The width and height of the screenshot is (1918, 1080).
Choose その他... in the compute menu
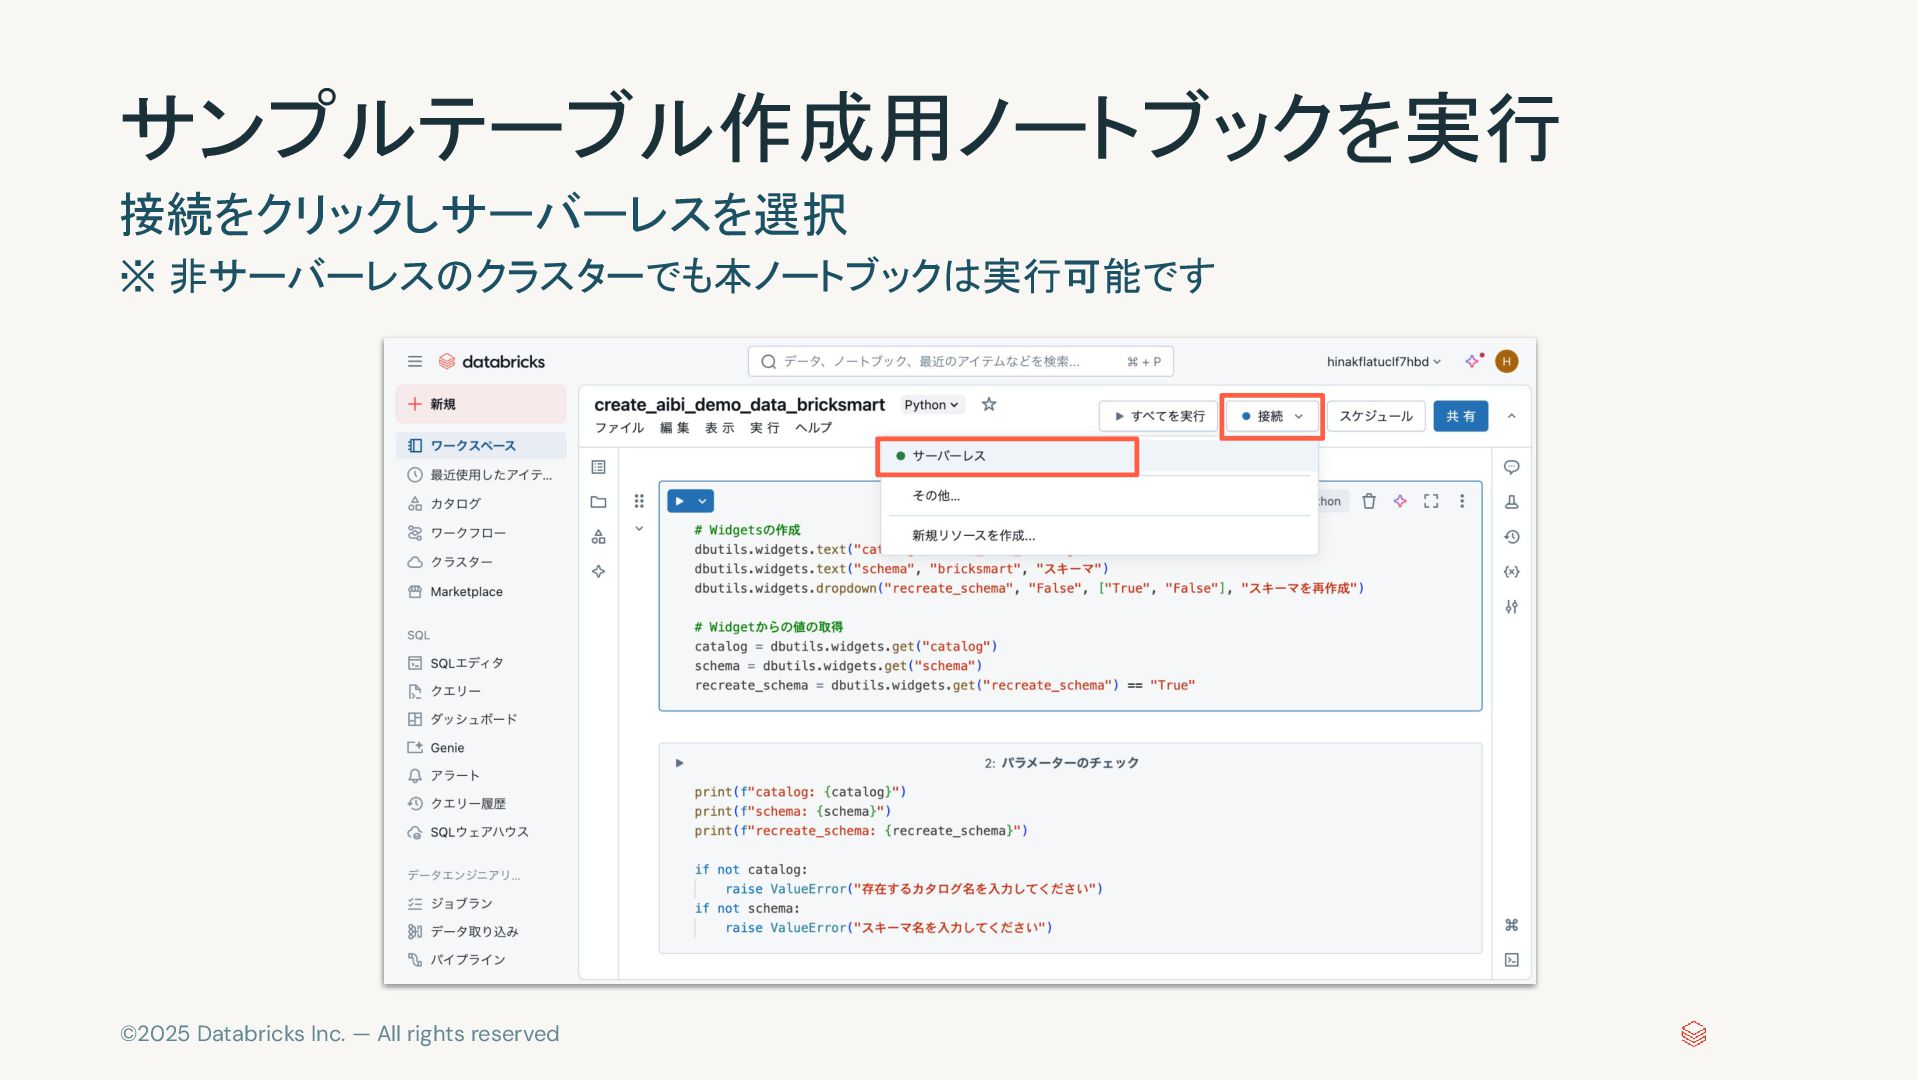click(1099, 496)
